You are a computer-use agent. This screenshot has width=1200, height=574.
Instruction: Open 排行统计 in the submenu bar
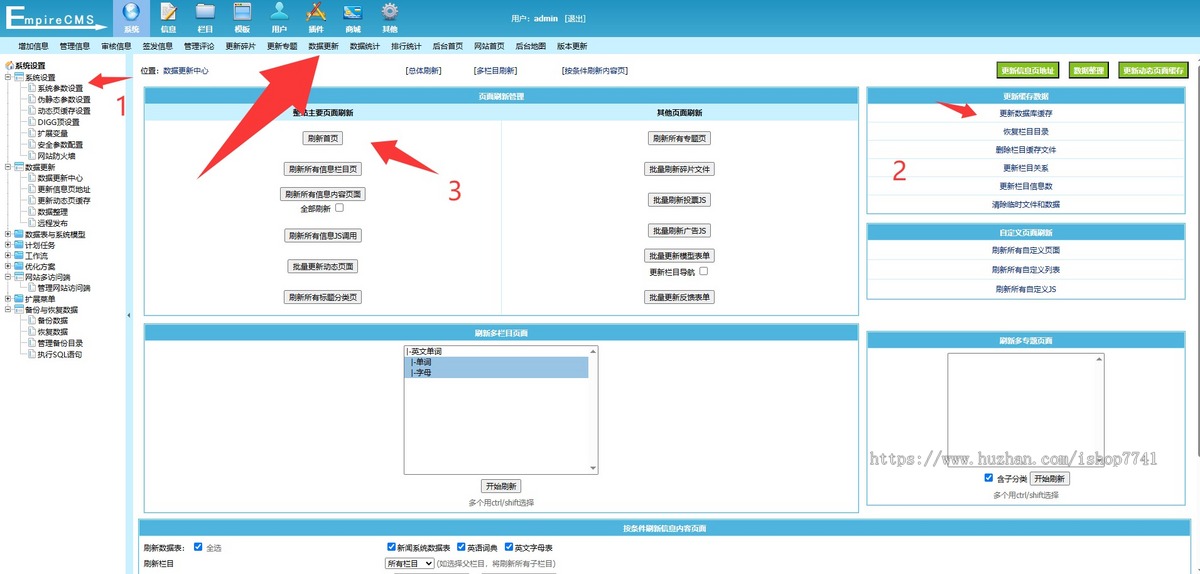406,46
